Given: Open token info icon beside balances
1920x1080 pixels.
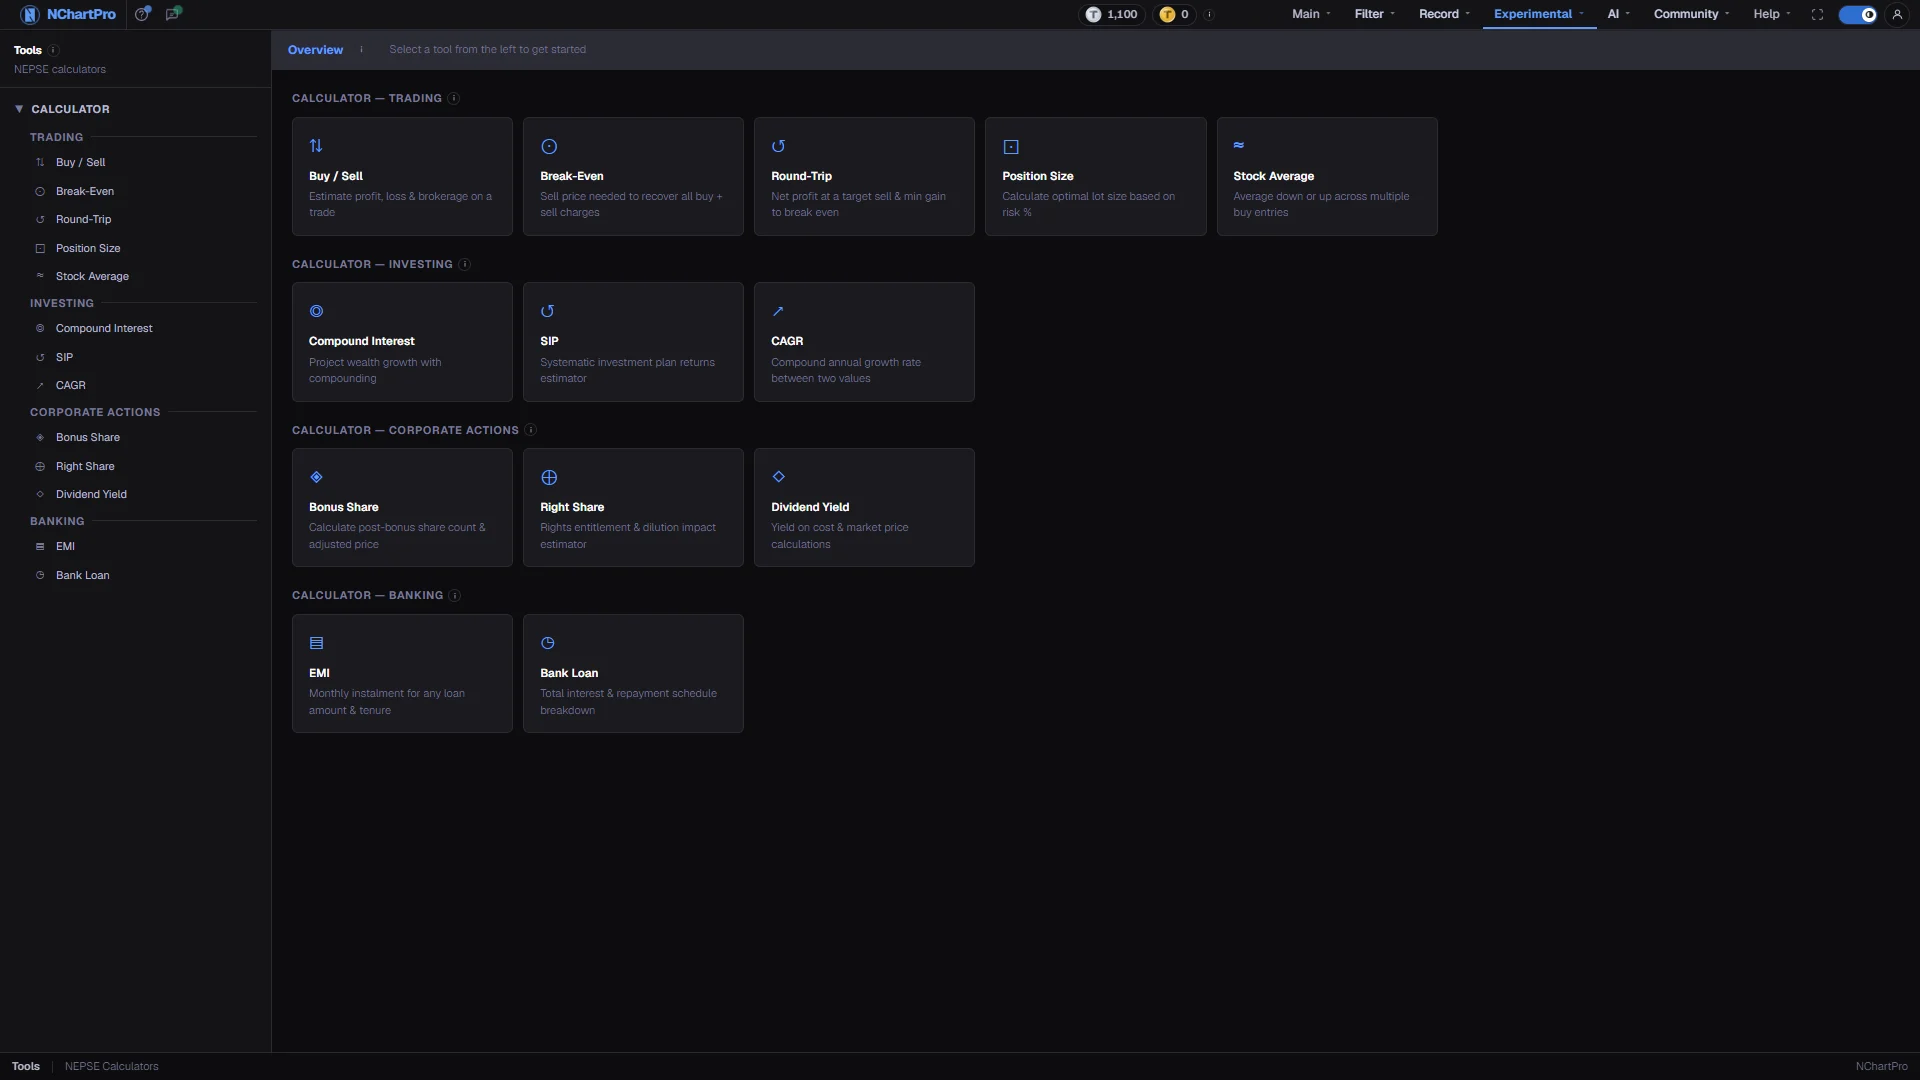Looking at the screenshot, I should (1209, 14).
